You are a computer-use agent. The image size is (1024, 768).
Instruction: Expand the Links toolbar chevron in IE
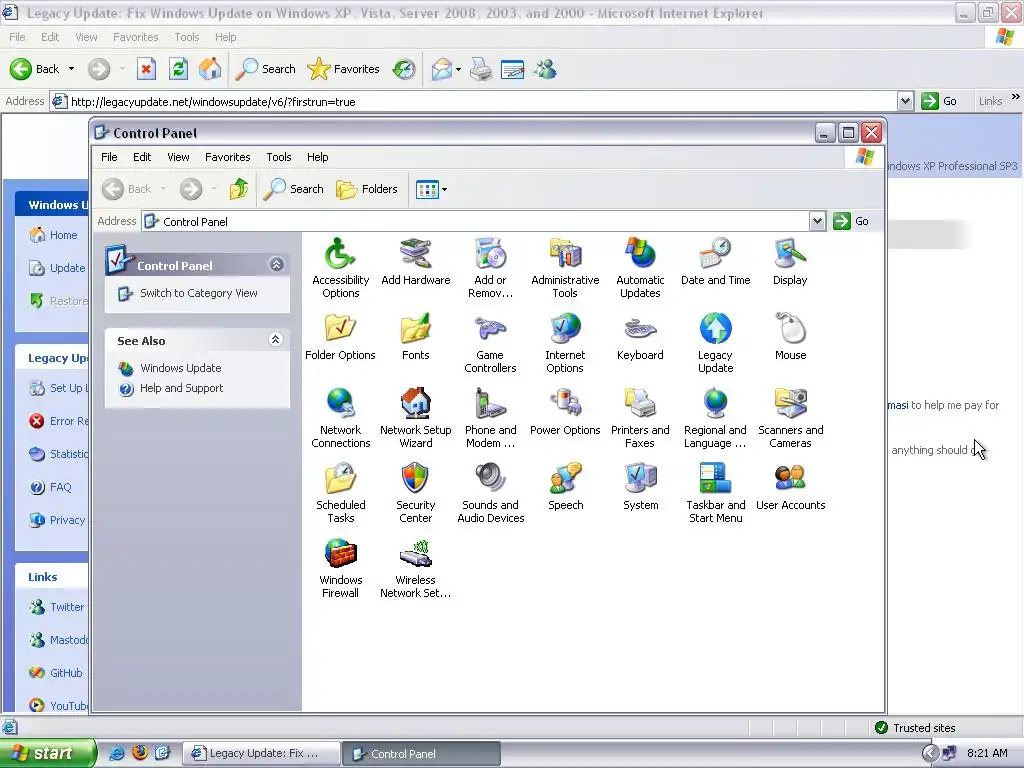pos(1016,97)
